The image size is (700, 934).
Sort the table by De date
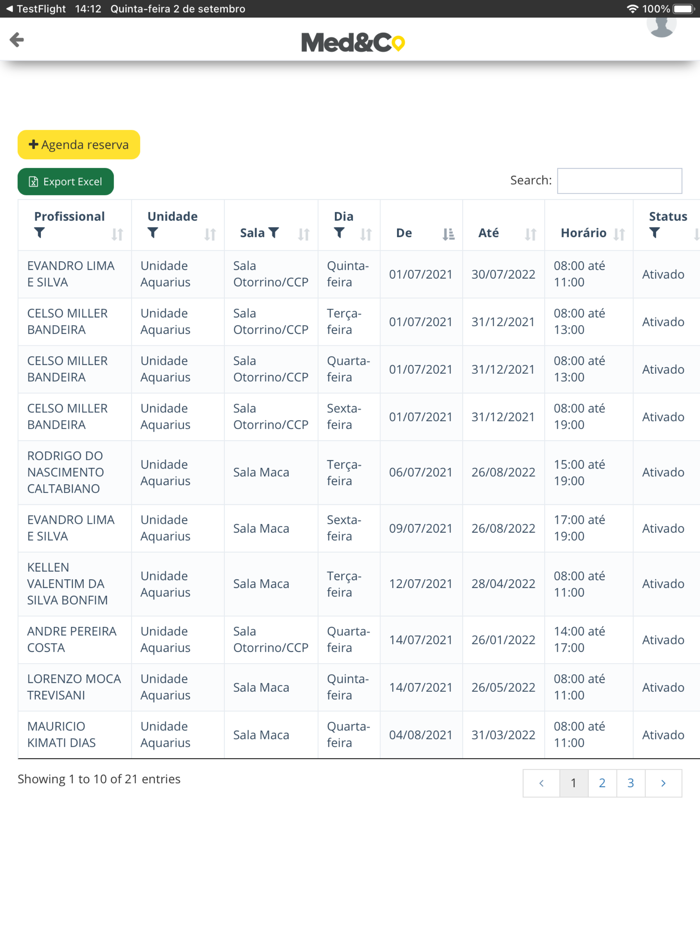pos(448,234)
